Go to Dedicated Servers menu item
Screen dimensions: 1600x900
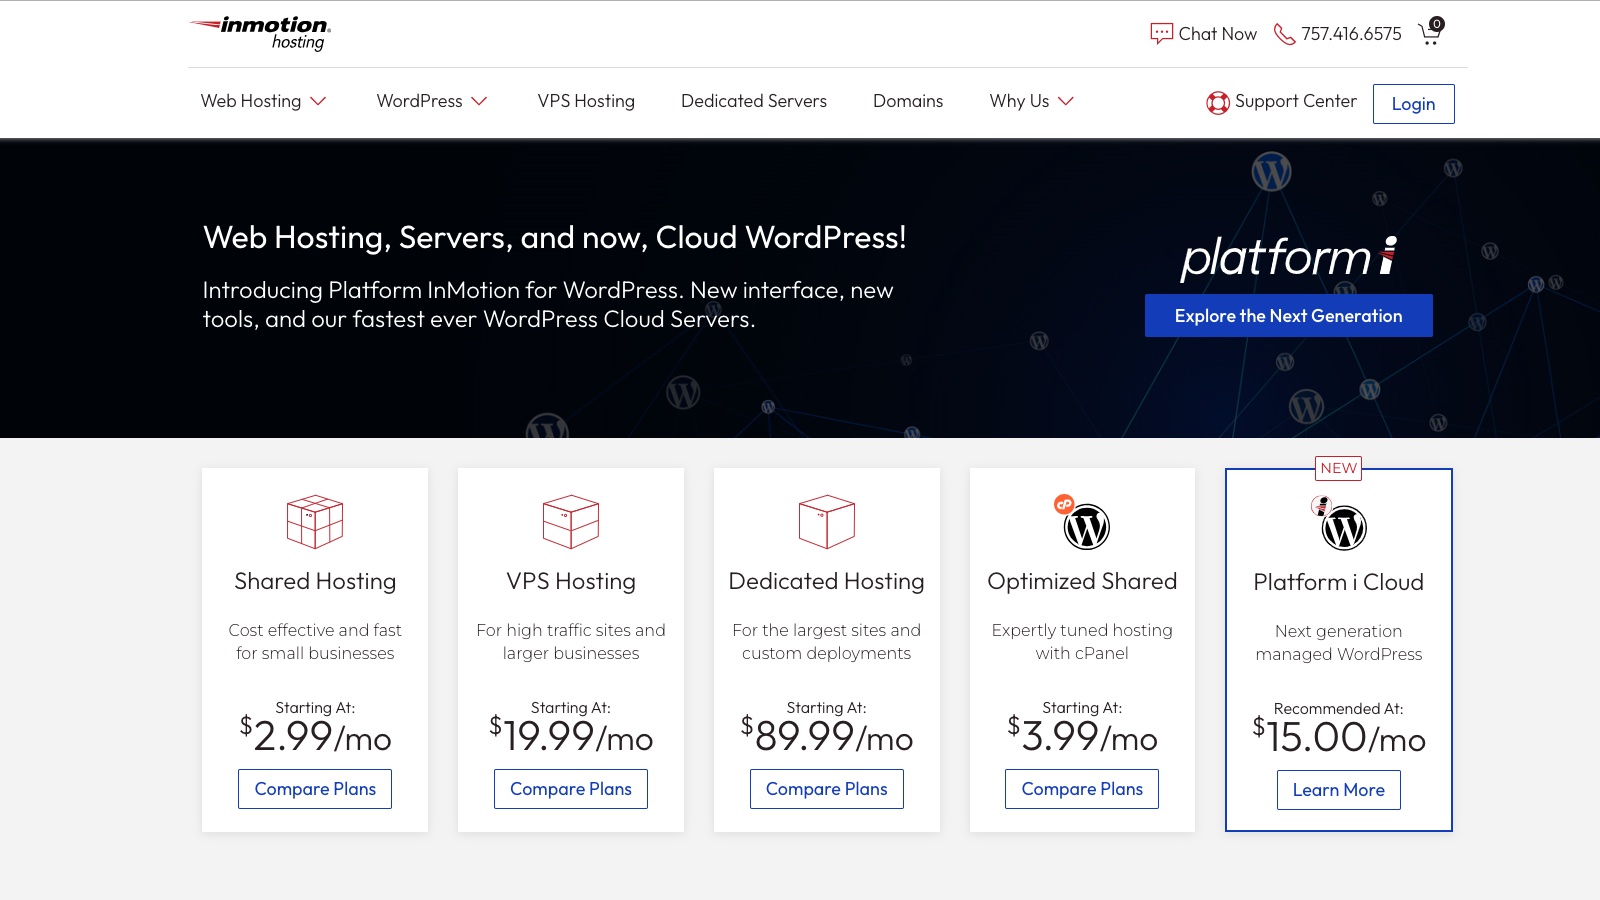pos(754,101)
